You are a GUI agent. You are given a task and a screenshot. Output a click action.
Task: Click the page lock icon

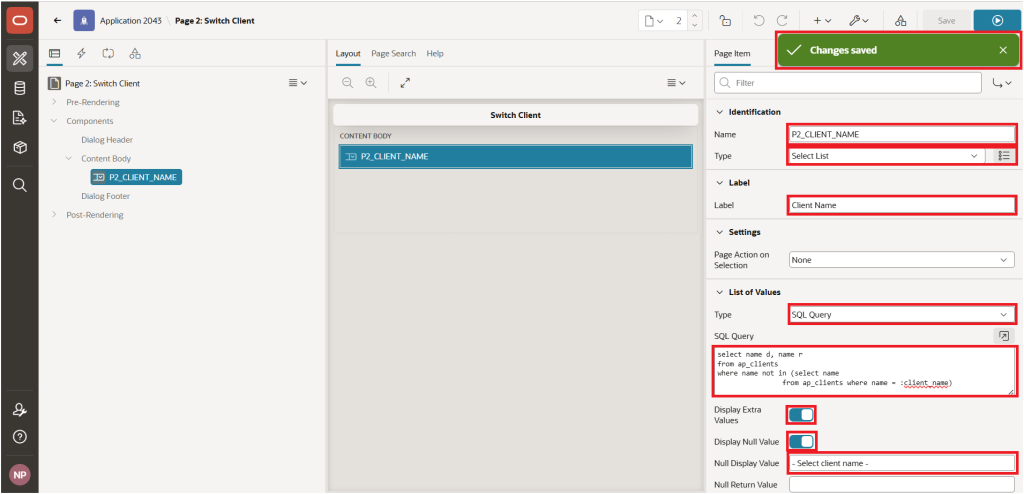pyautogui.click(x=725, y=21)
